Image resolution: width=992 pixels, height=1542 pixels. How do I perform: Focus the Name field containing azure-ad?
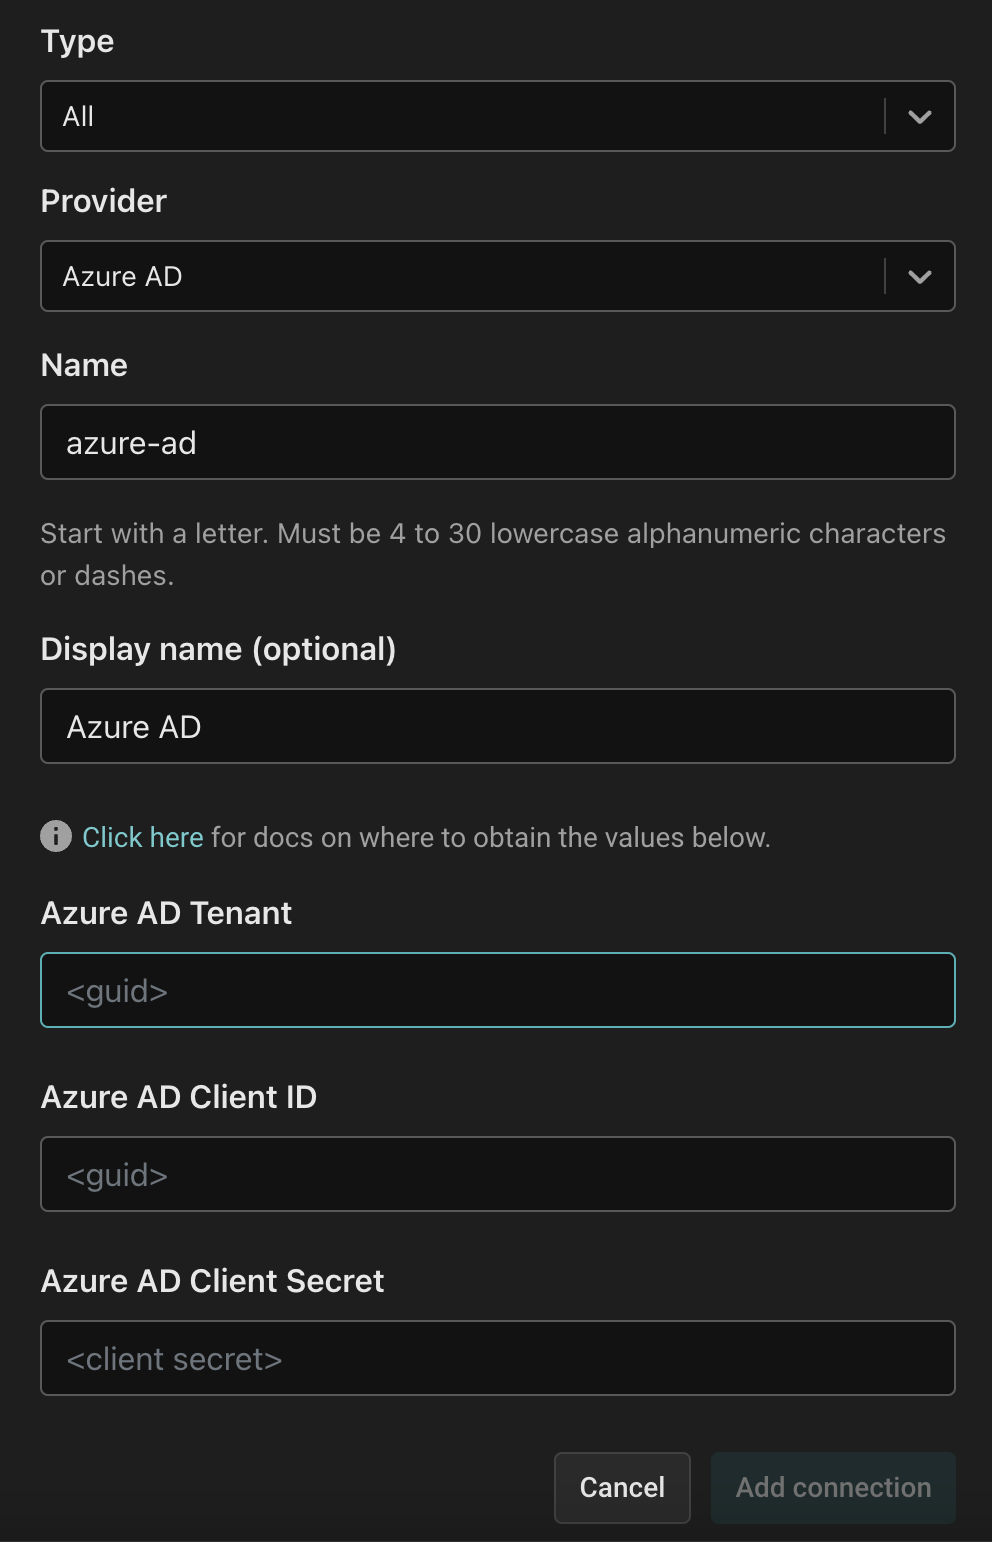[x=497, y=442]
